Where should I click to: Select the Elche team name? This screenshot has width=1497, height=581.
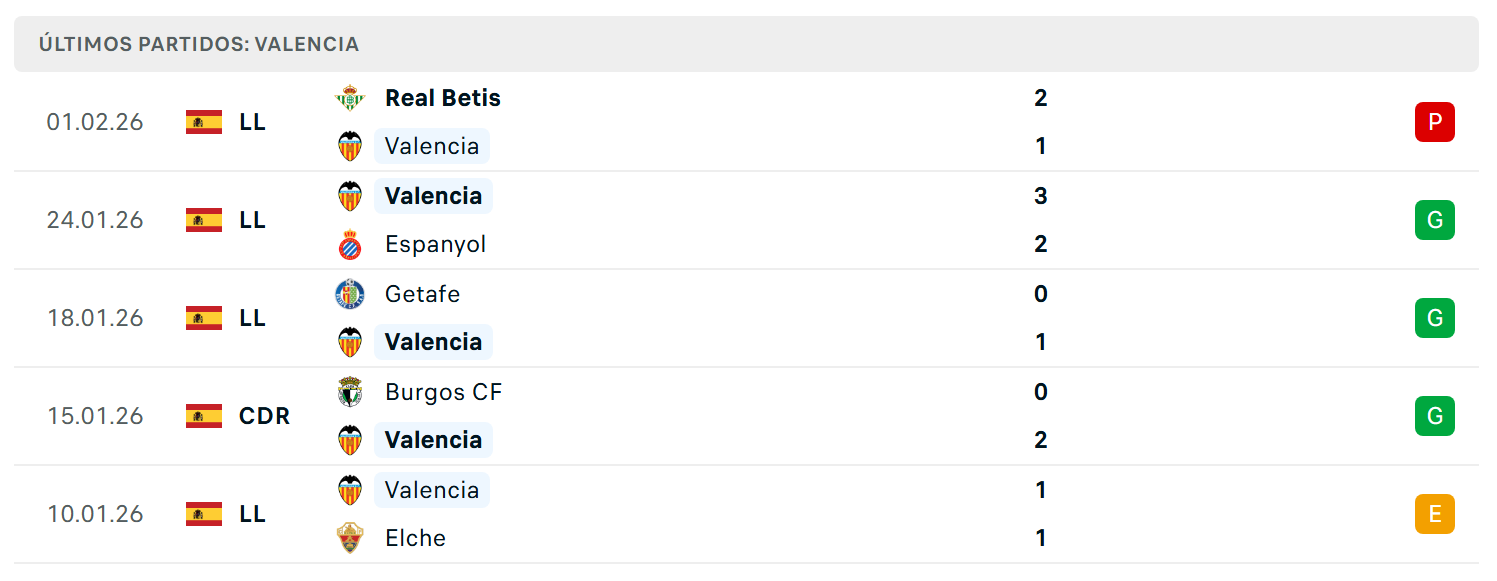coord(415,538)
